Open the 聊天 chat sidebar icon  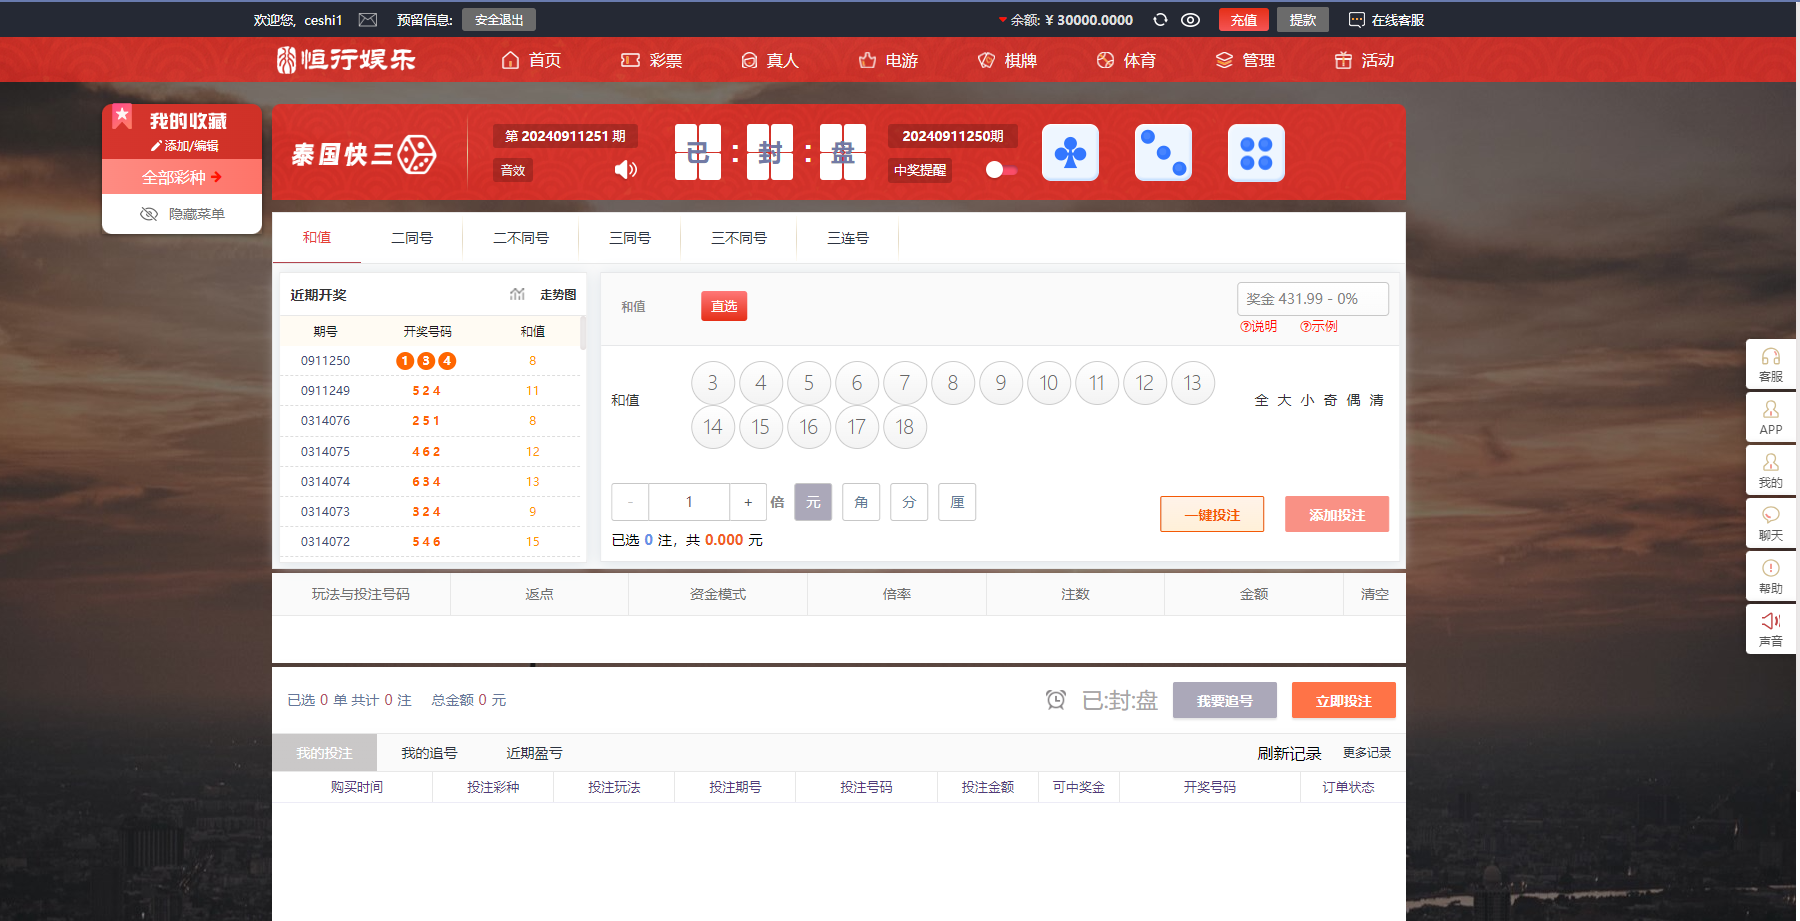pos(1770,523)
